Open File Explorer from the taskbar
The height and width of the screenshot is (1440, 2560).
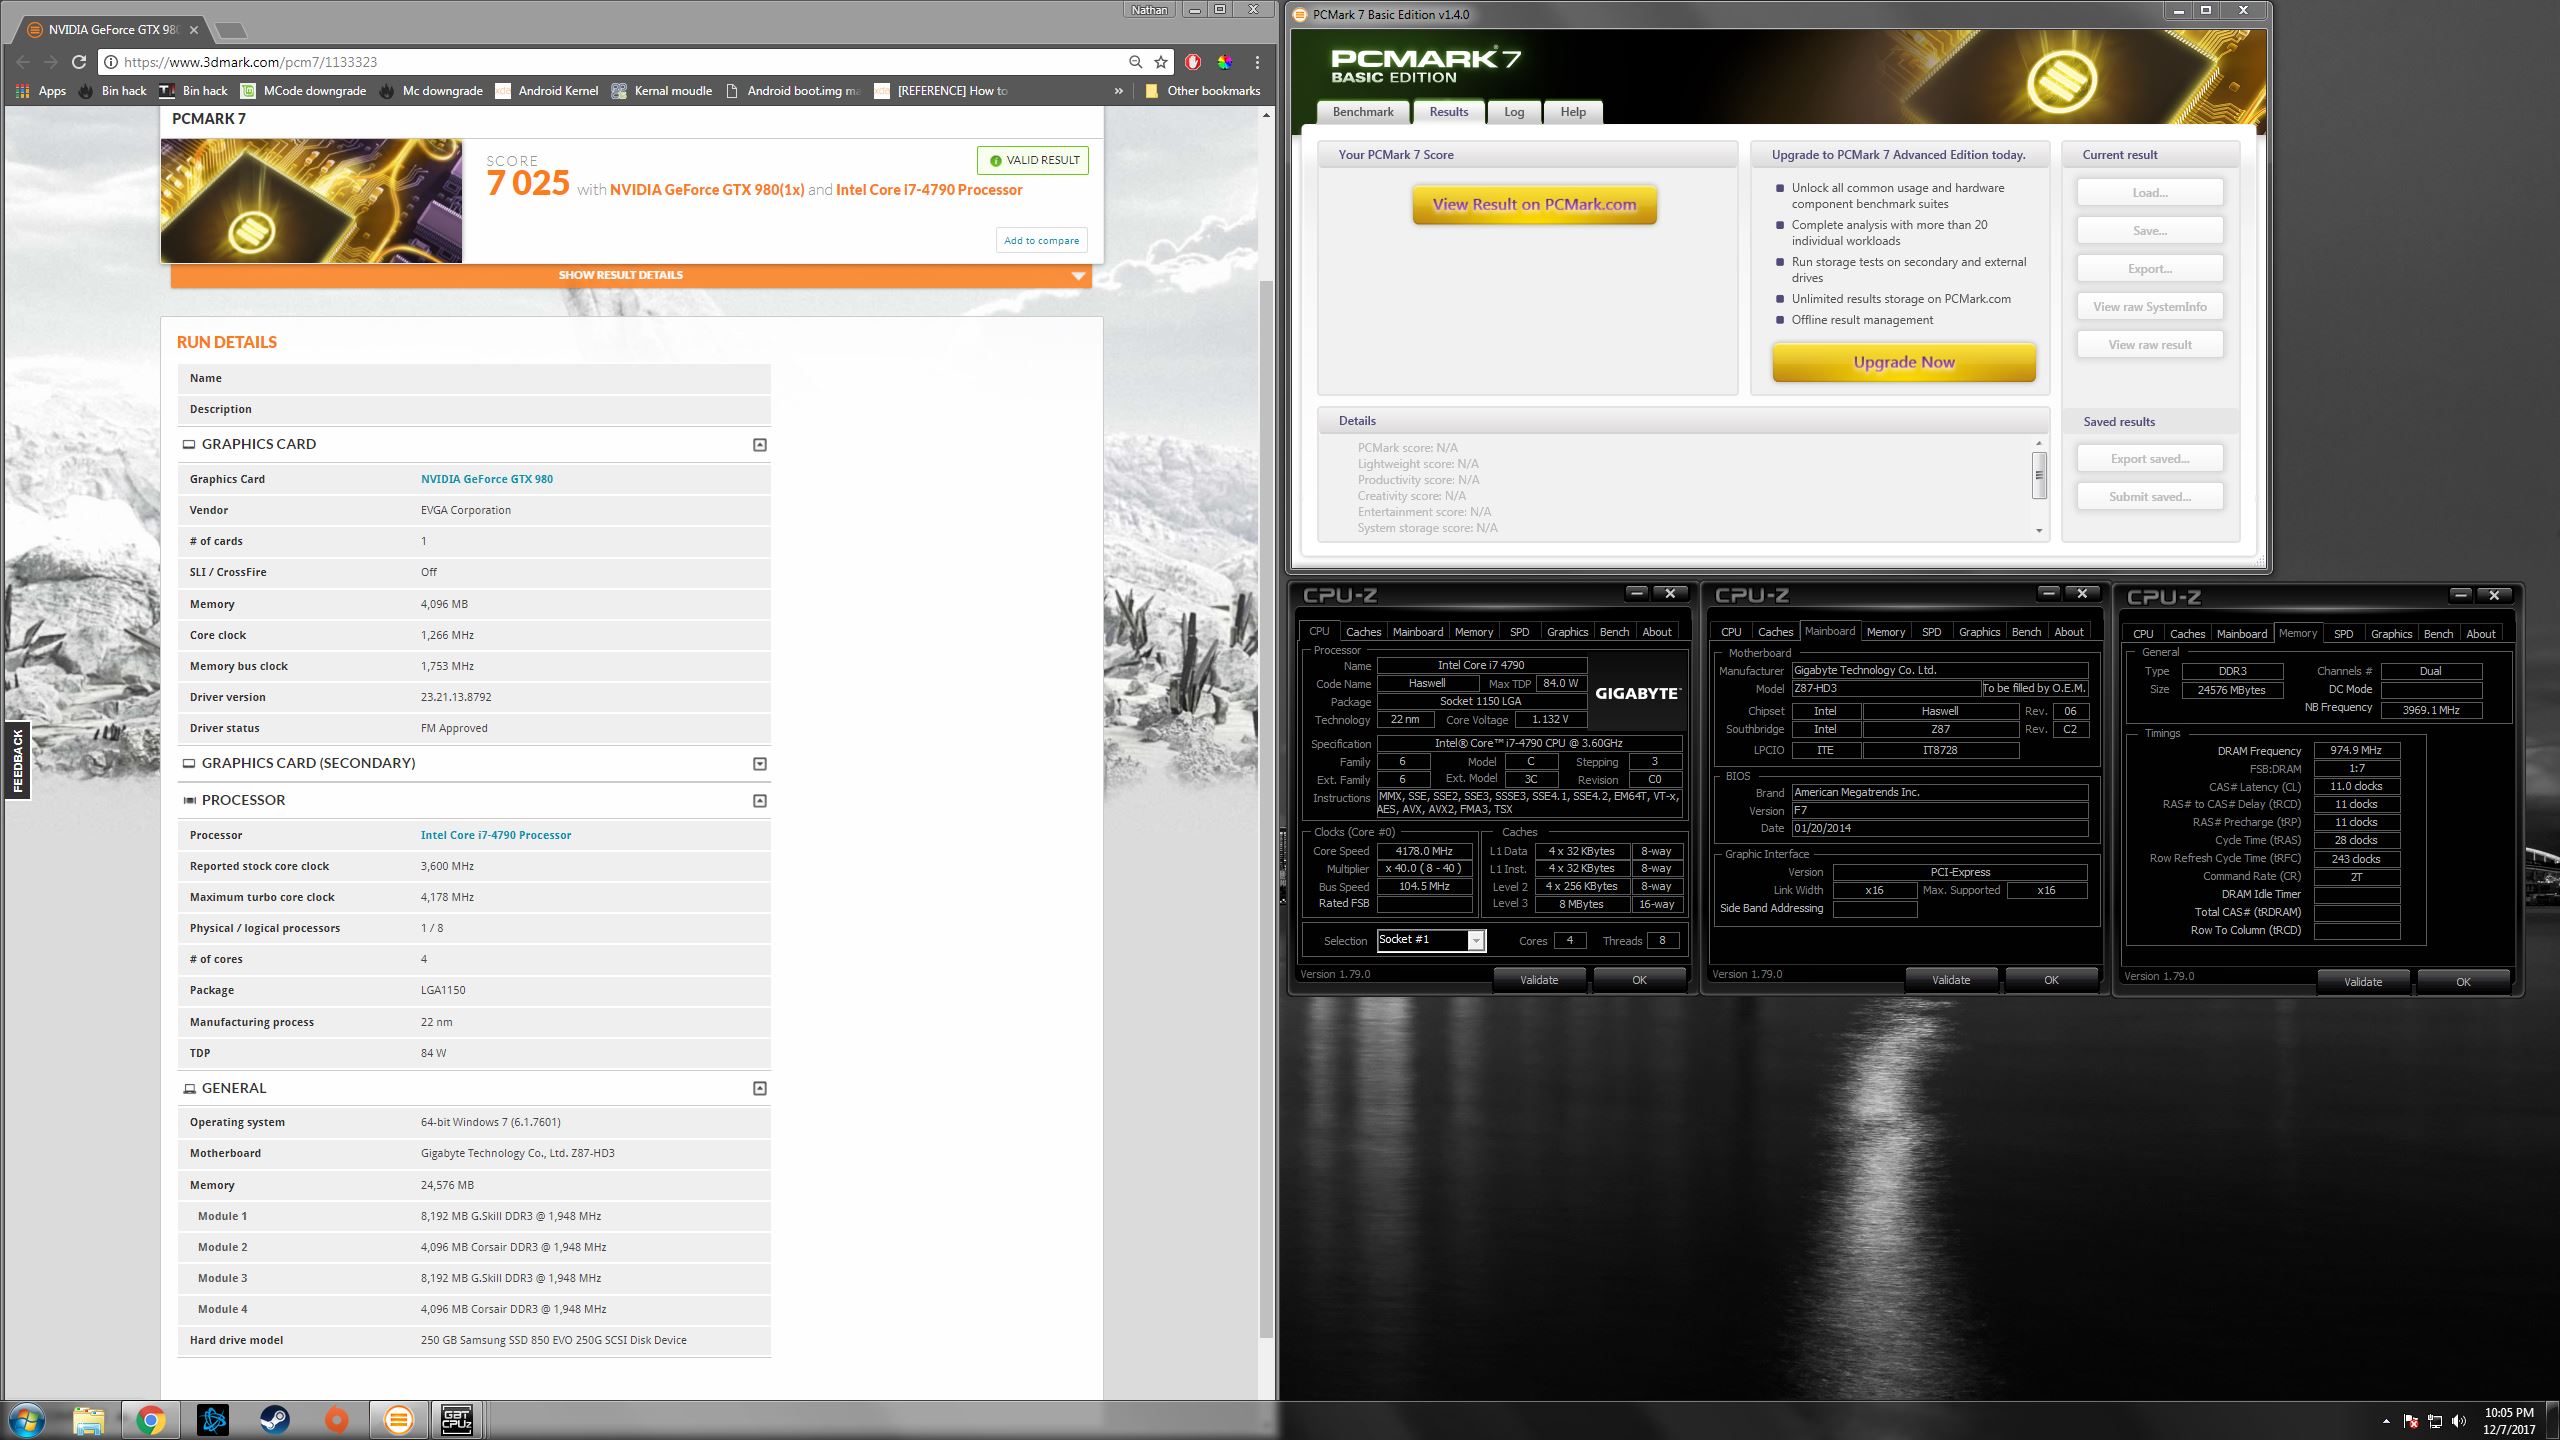click(x=88, y=1419)
